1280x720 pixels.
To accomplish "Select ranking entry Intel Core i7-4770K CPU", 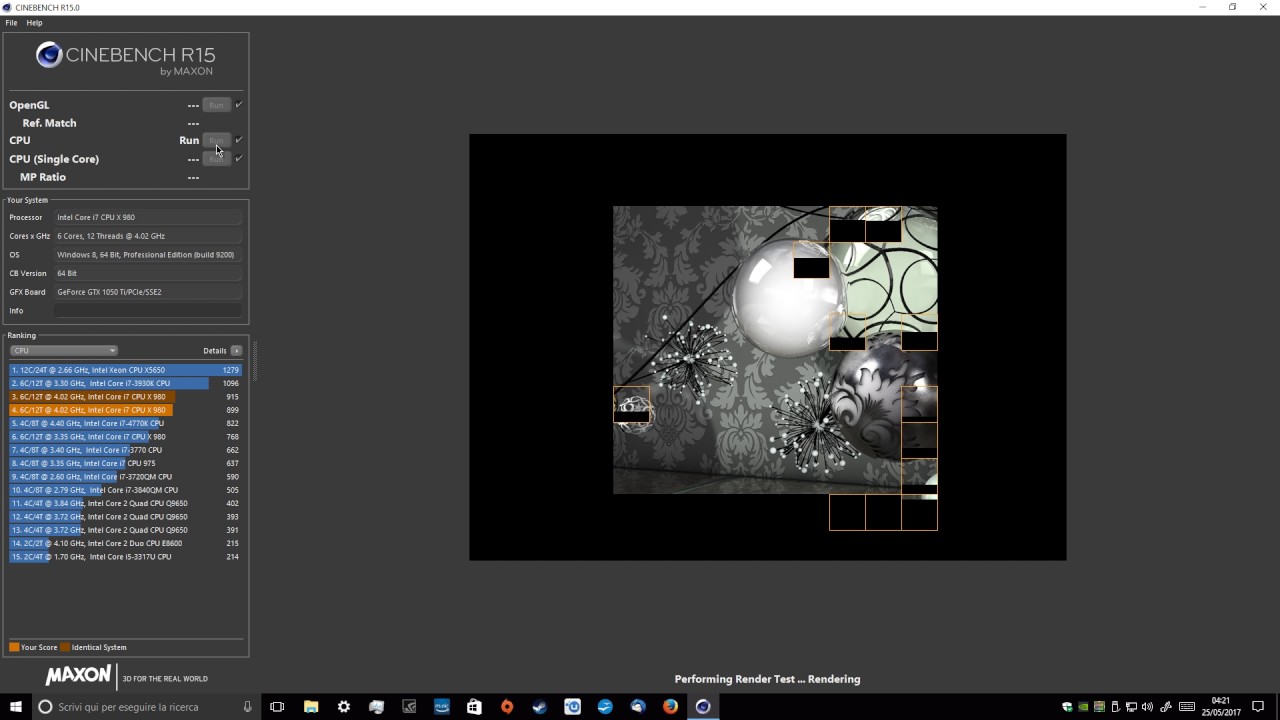I will point(125,423).
